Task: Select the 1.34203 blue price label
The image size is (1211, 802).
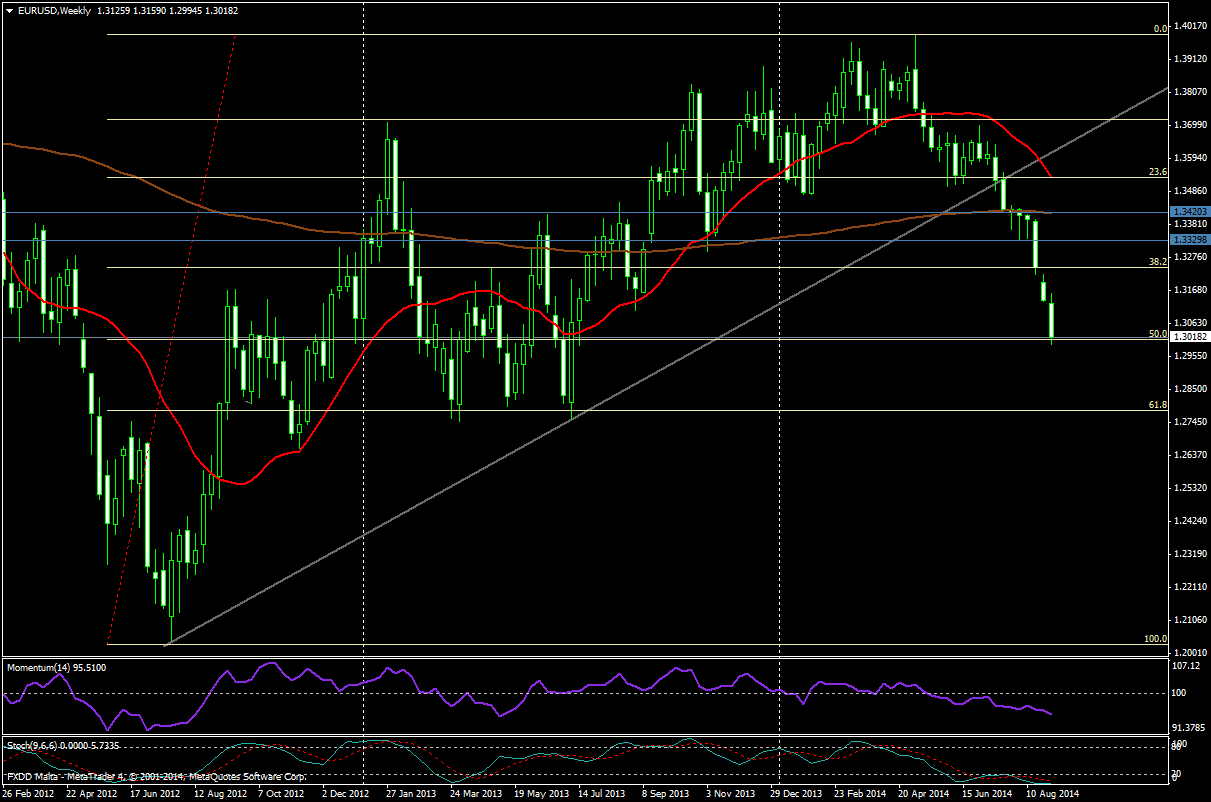Action: 1187,212
